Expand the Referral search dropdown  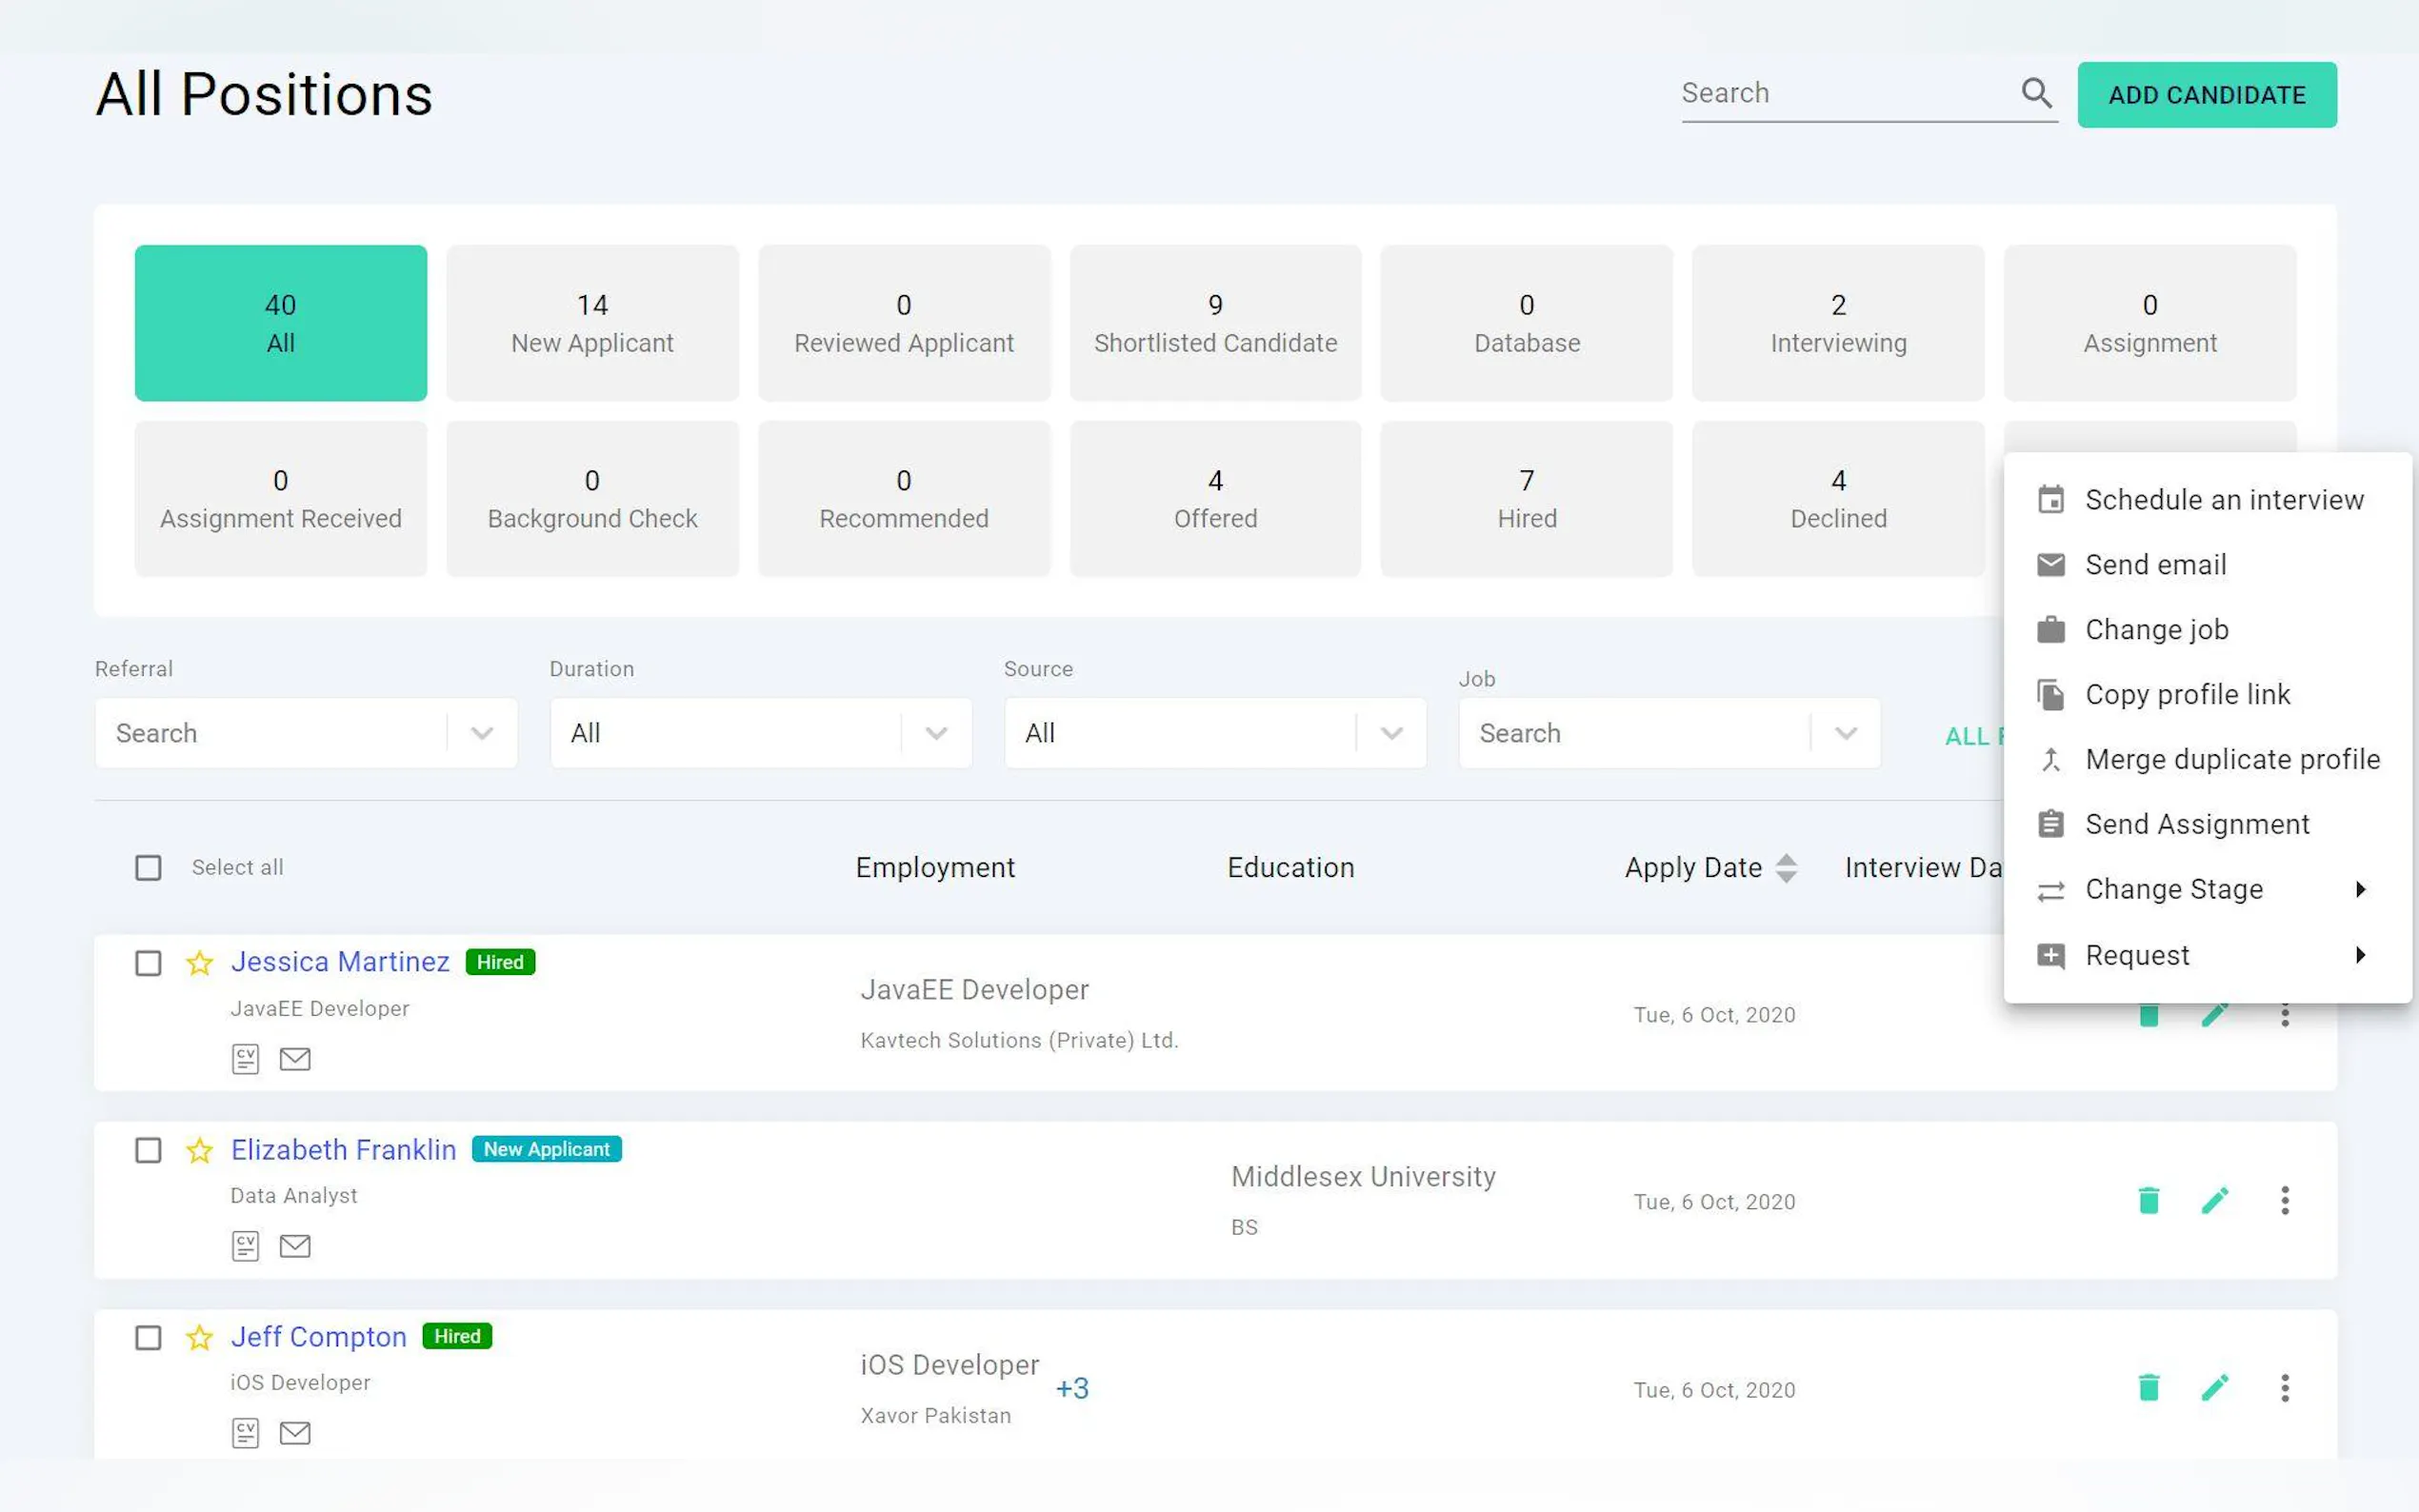pos(482,733)
